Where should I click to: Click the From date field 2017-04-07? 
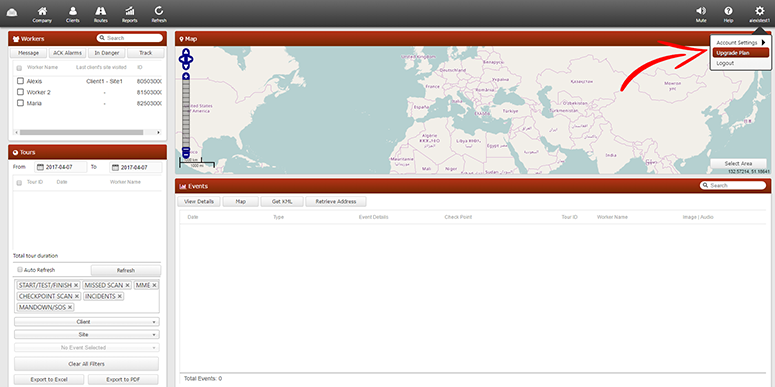pos(60,168)
